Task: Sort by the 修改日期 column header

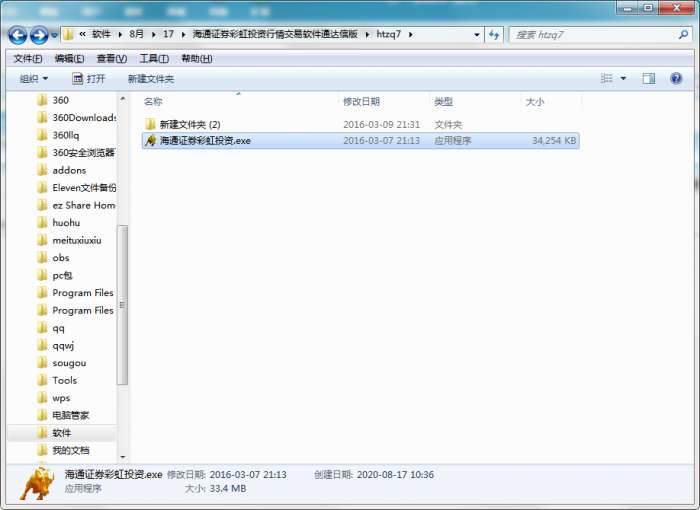Action: click(x=361, y=102)
